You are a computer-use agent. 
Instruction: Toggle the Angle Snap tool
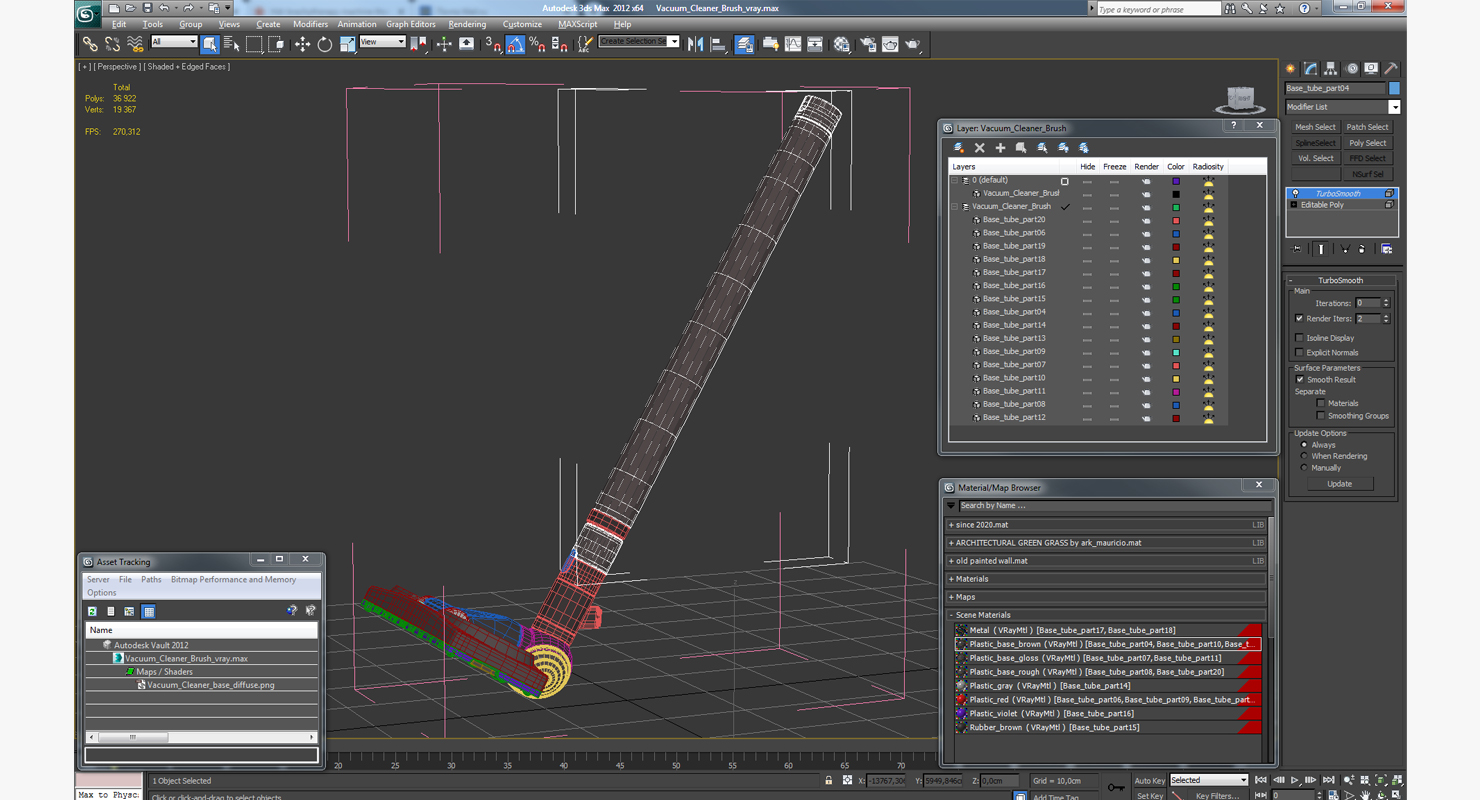(515, 44)
